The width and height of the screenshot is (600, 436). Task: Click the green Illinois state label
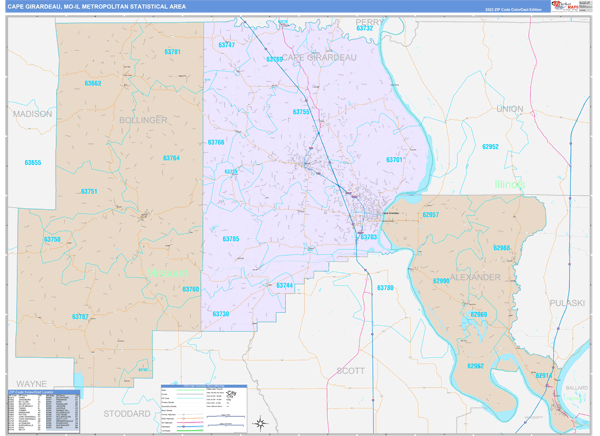[510, 185]
